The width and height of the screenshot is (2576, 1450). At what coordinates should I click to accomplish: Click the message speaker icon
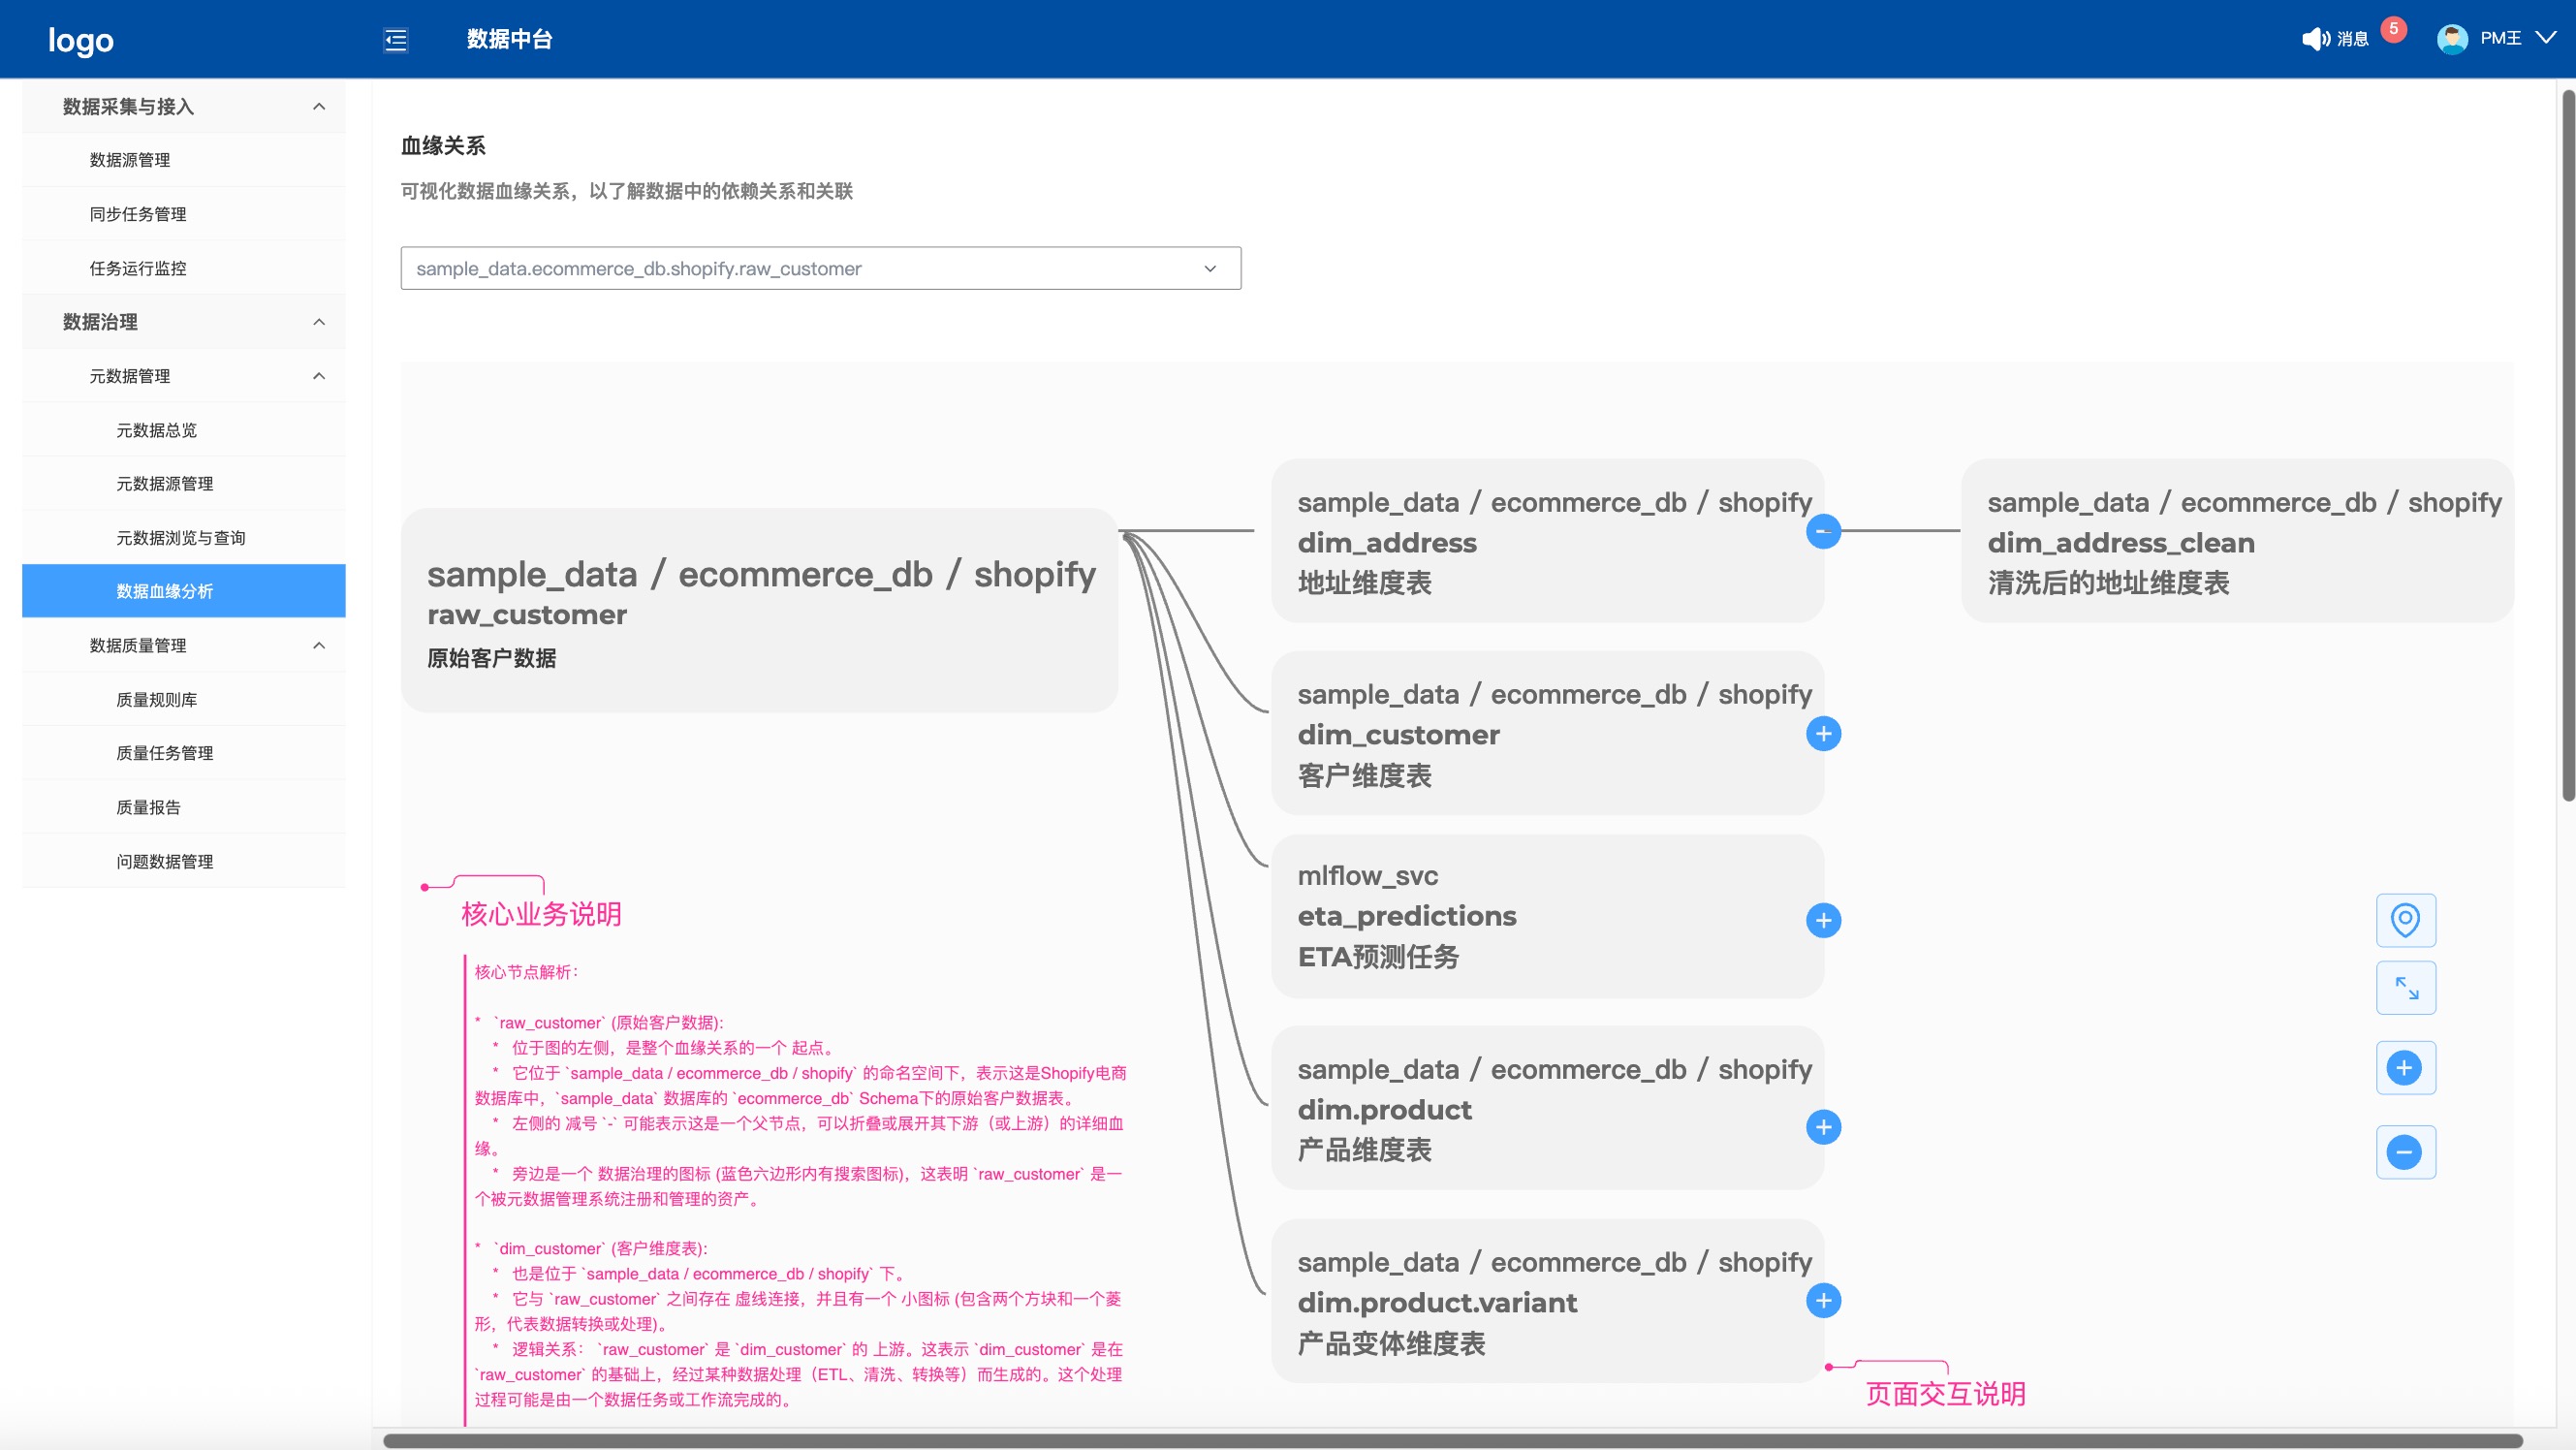(x=2316, y=39)
